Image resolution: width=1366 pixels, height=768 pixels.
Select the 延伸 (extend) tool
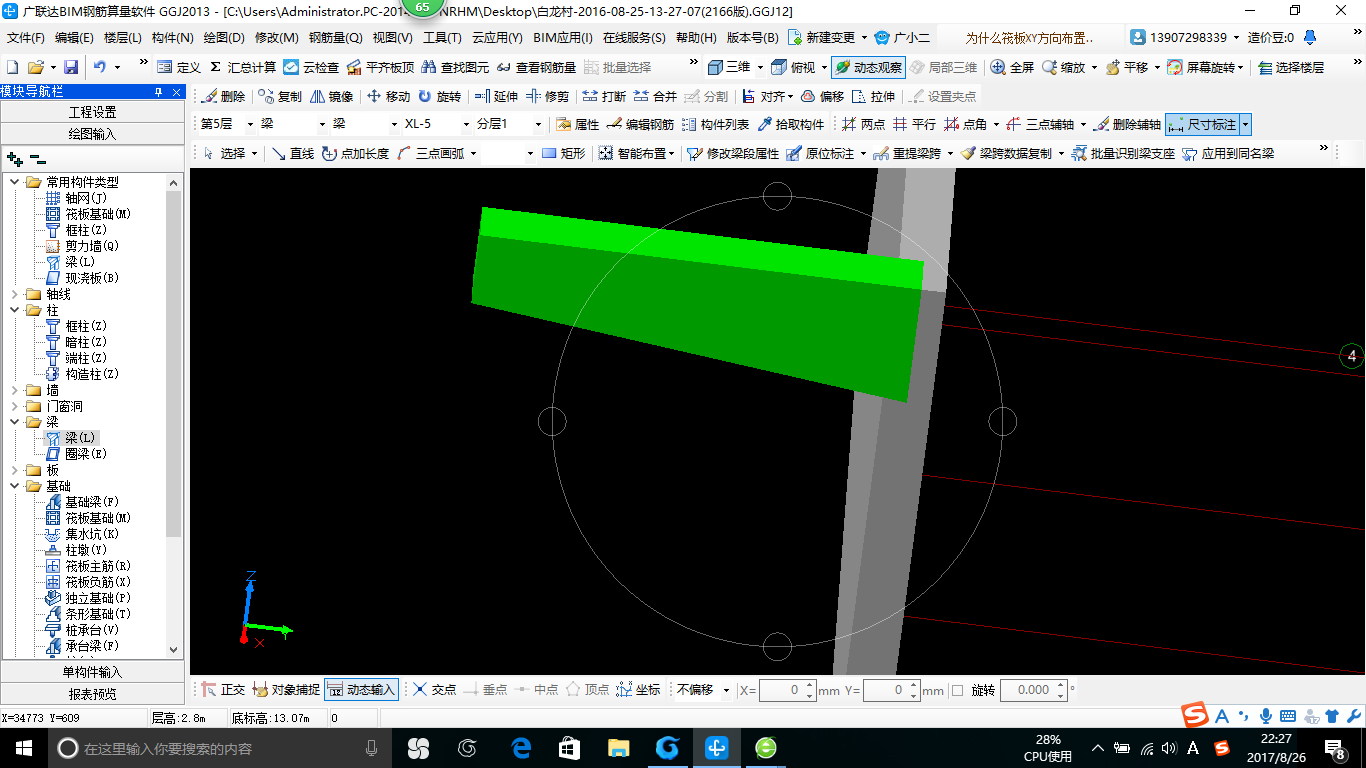click(496, 97)
